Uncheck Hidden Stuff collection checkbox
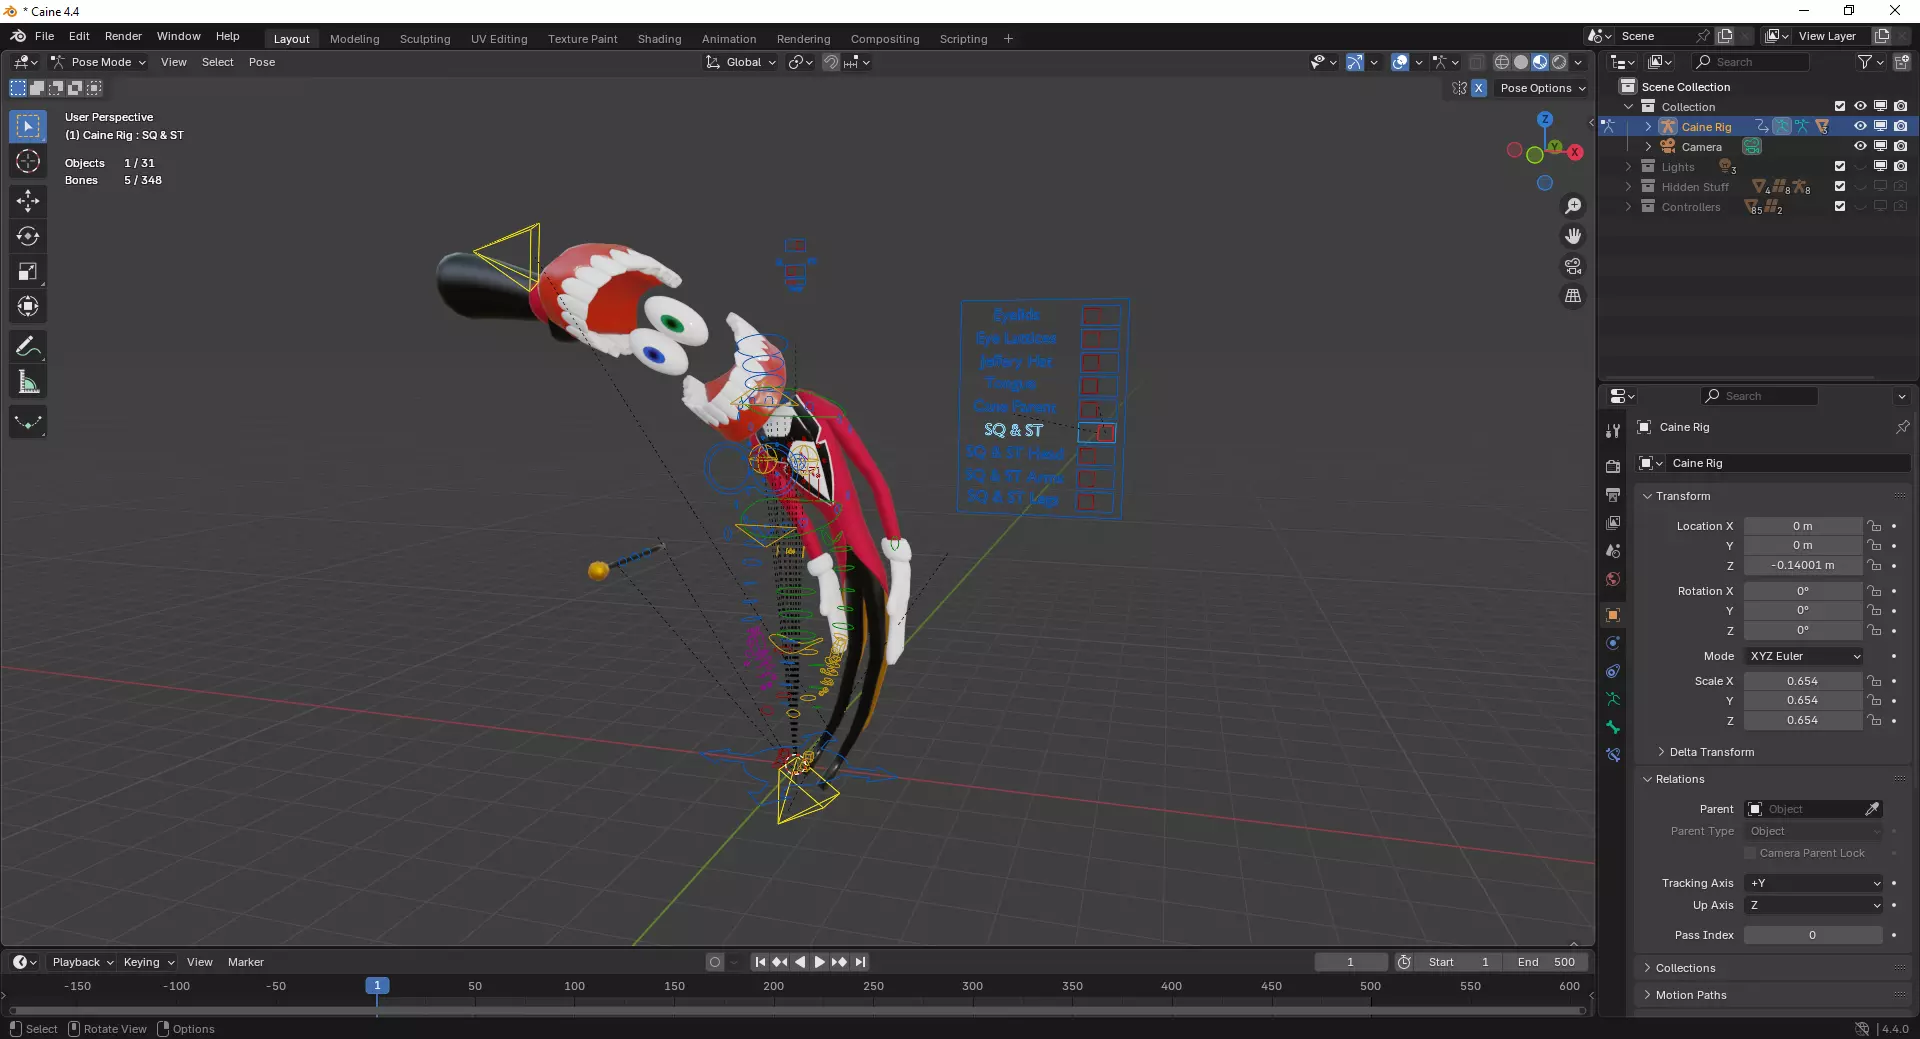 (1840, 186)
